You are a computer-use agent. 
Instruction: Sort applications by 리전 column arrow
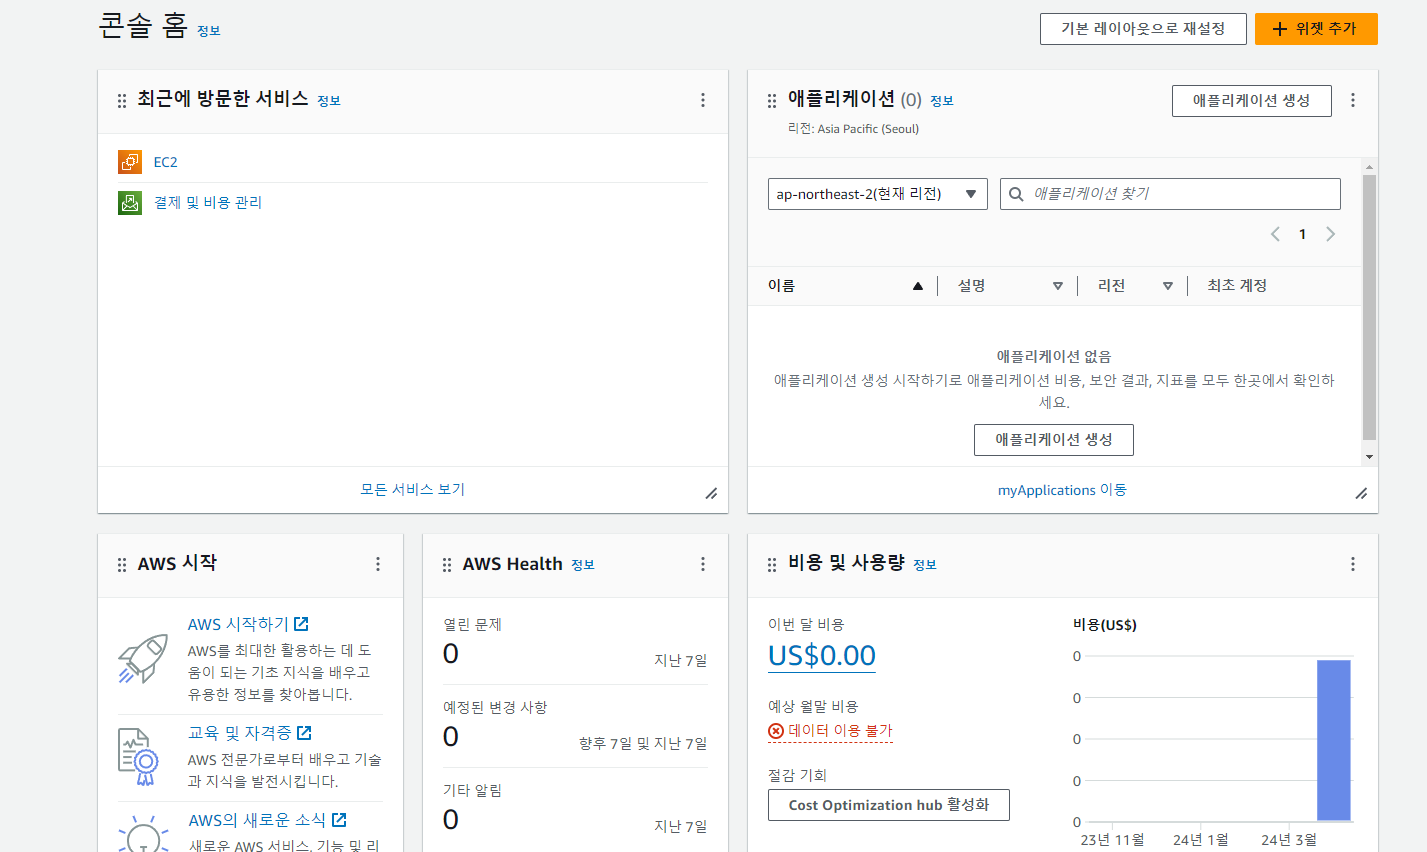coord(1167,286)
